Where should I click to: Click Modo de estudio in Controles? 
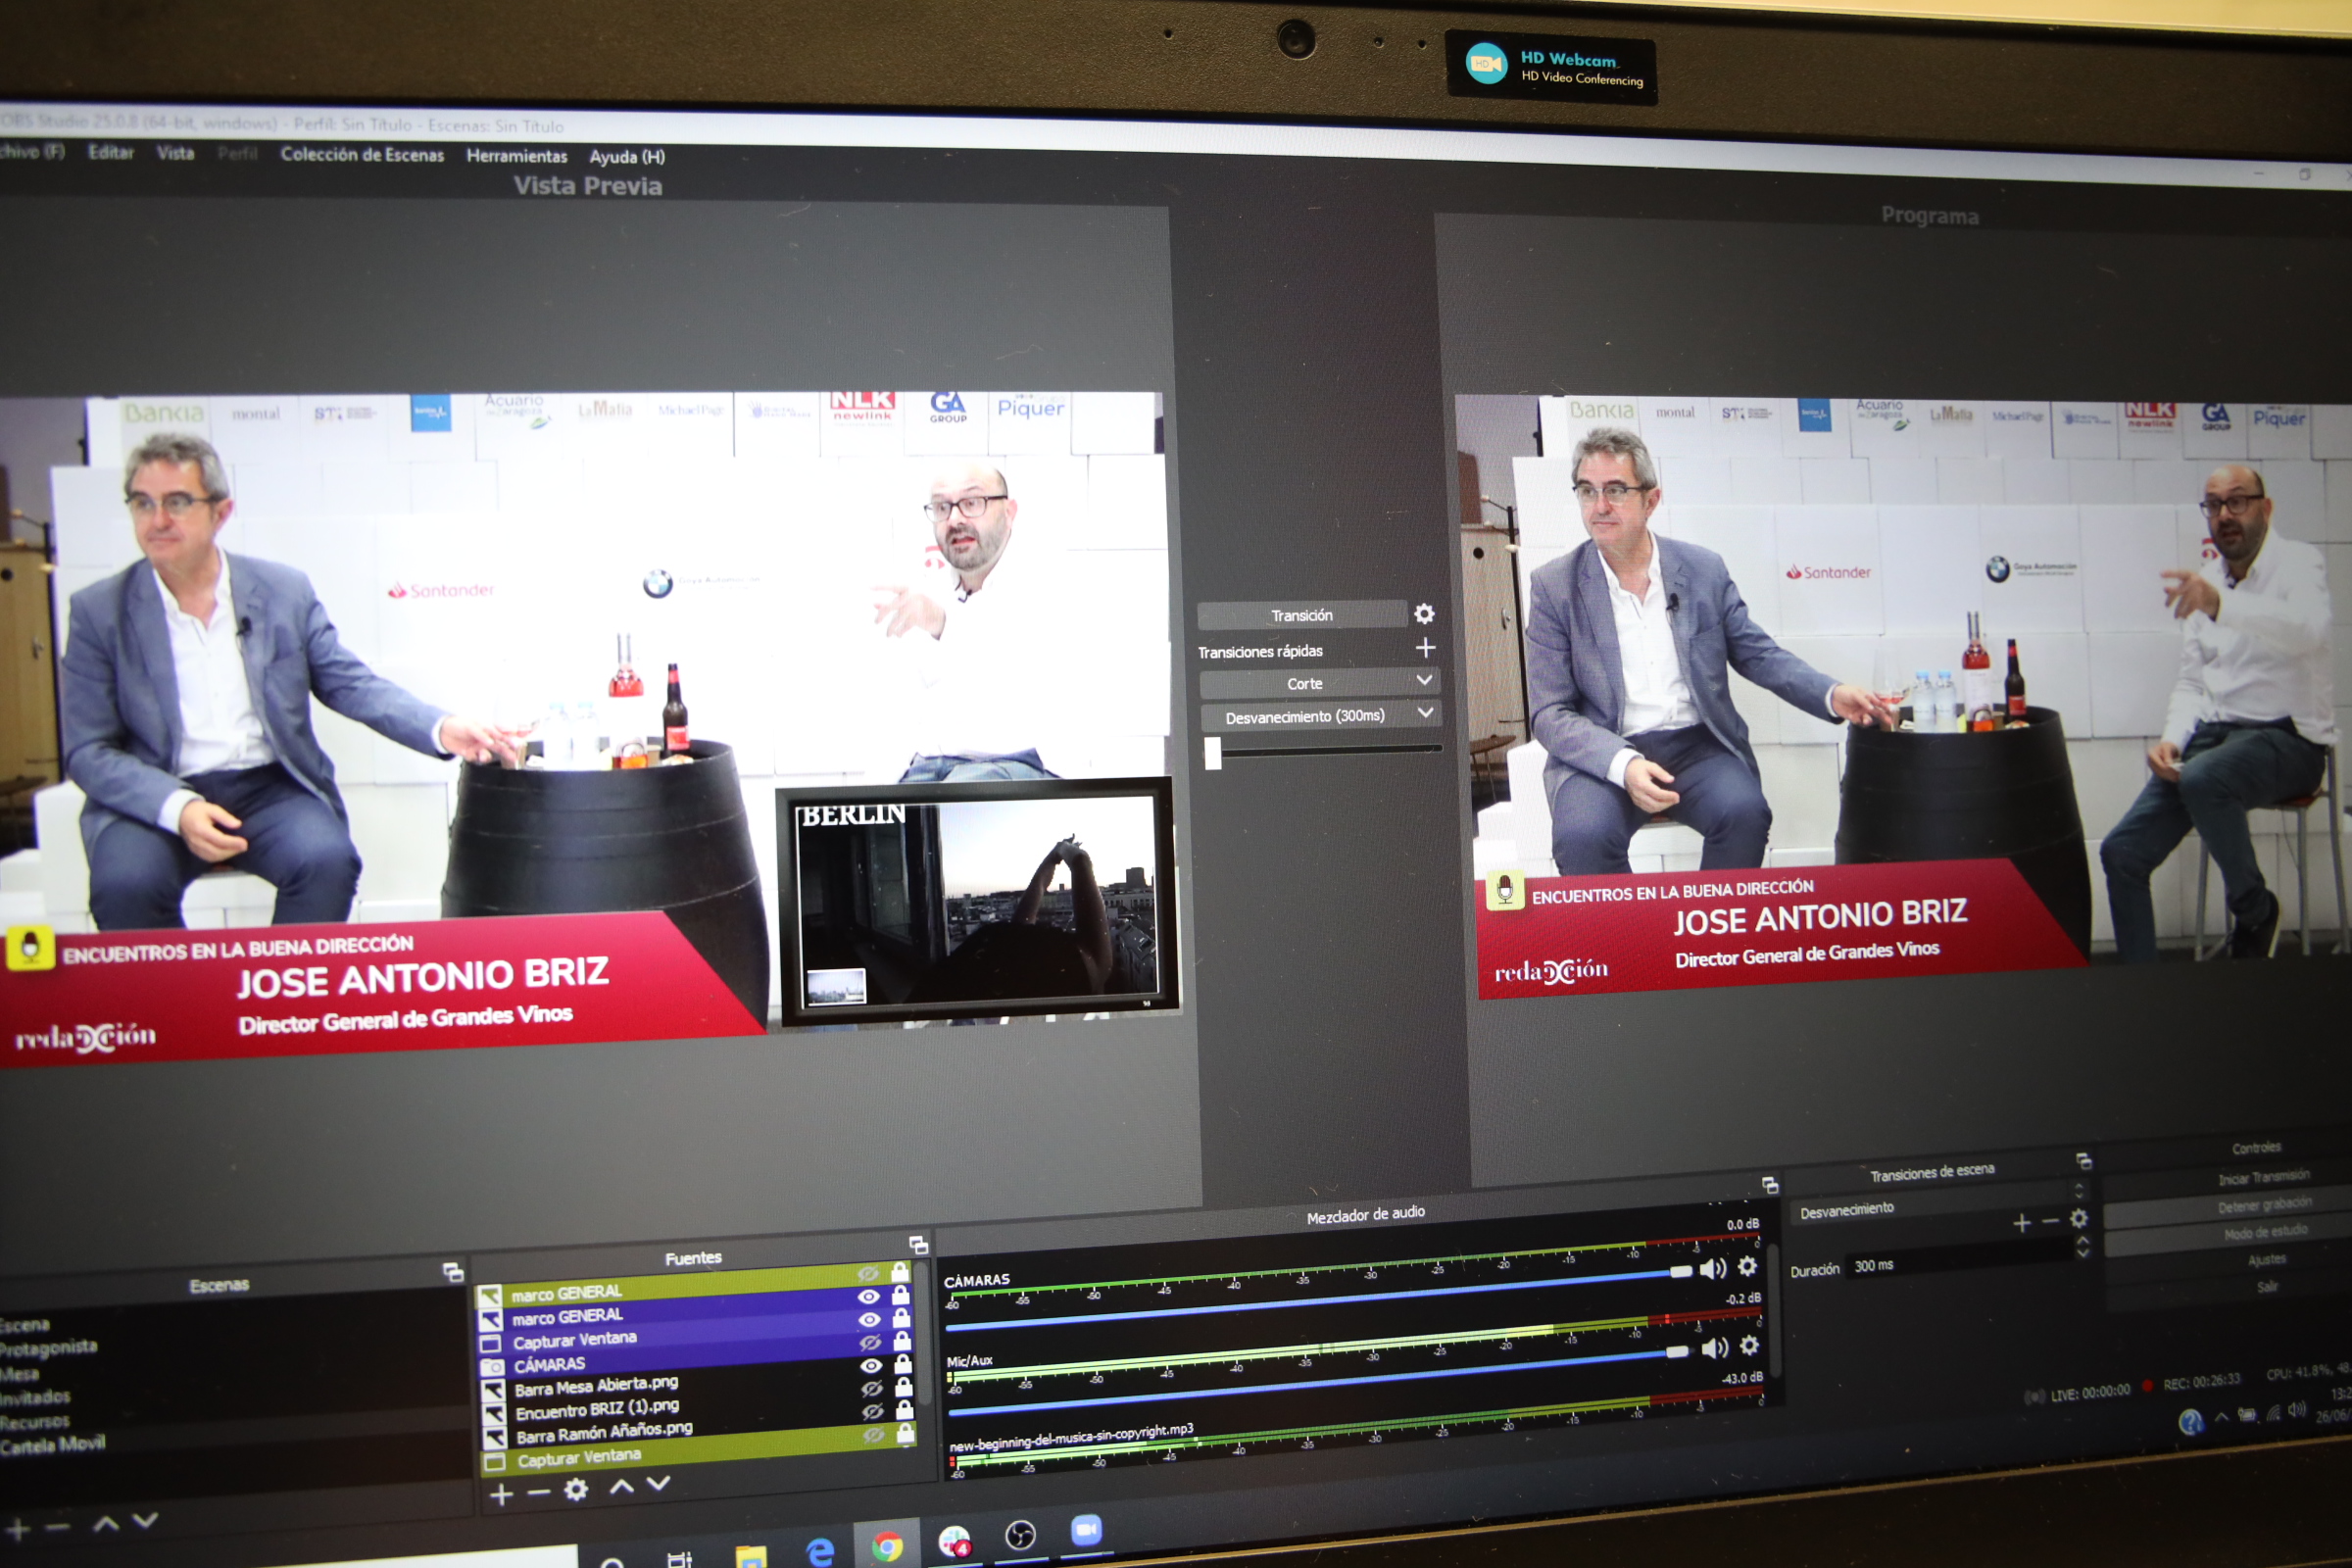coord(2266,1231)
